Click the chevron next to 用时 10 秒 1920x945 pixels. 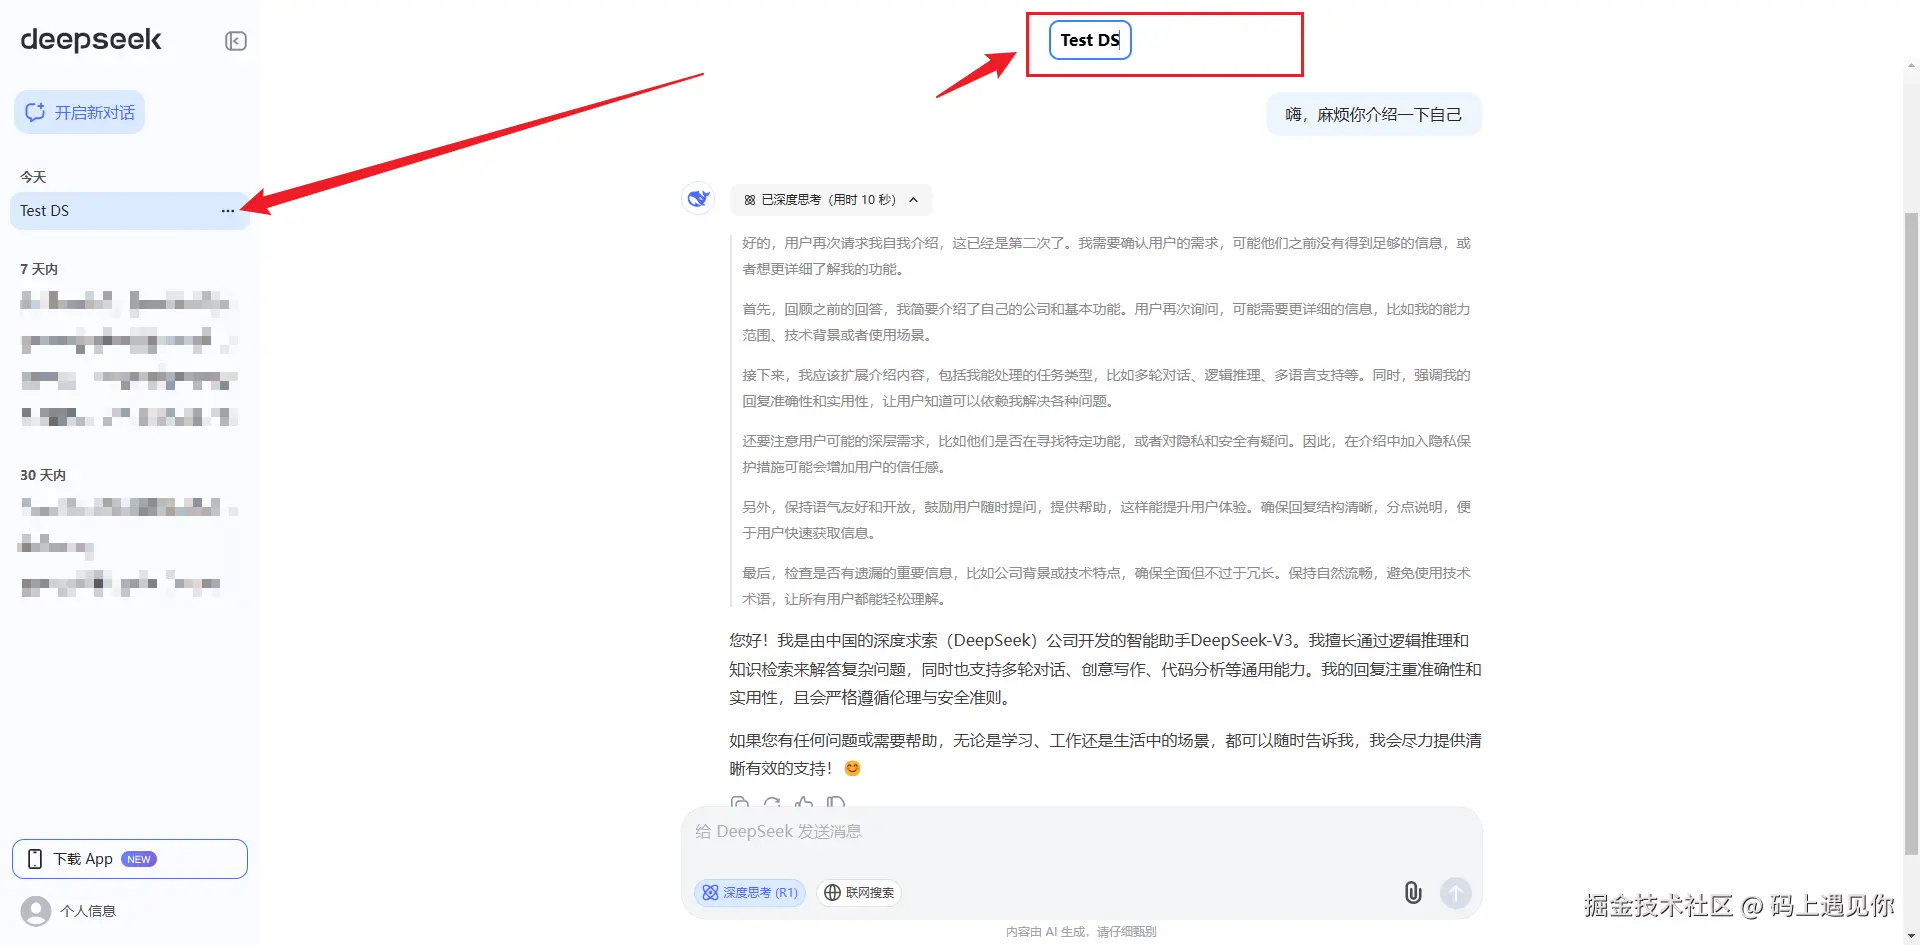pyautogui.click(x=913, y=200)
